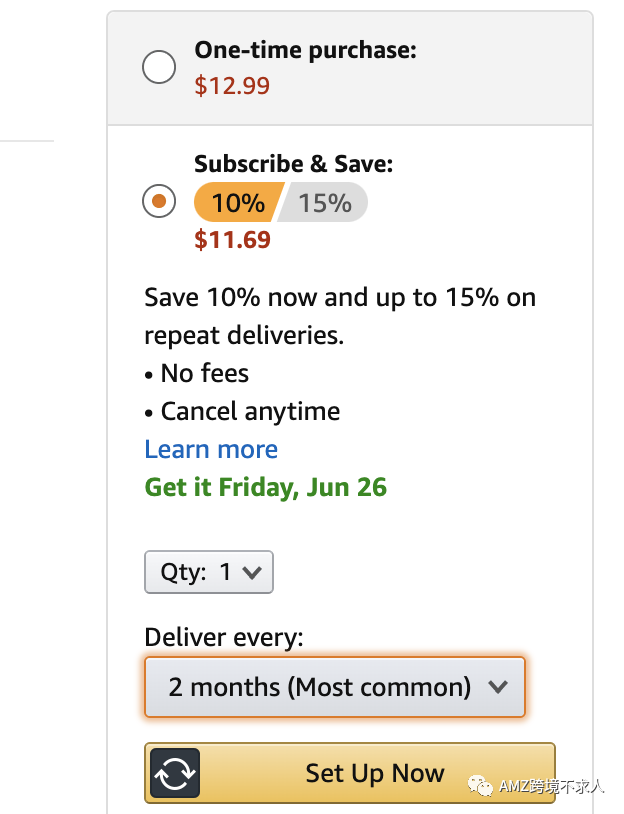Select the Subscribe & Save radio button
The image size is (624, 814).
click(159, 202)
